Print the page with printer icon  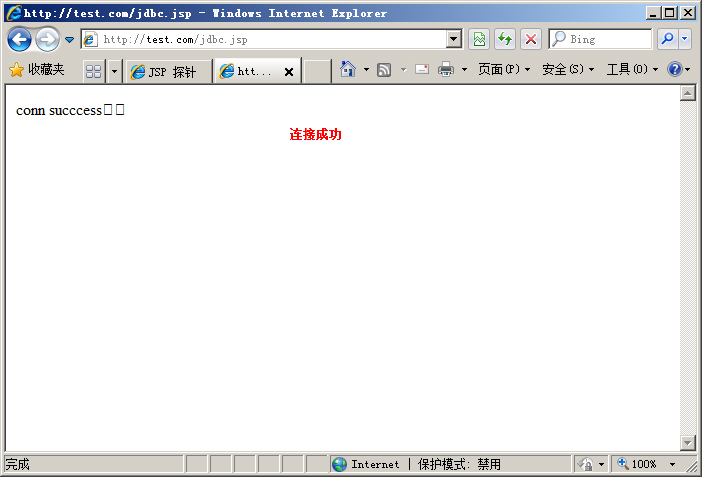(446, 69)
